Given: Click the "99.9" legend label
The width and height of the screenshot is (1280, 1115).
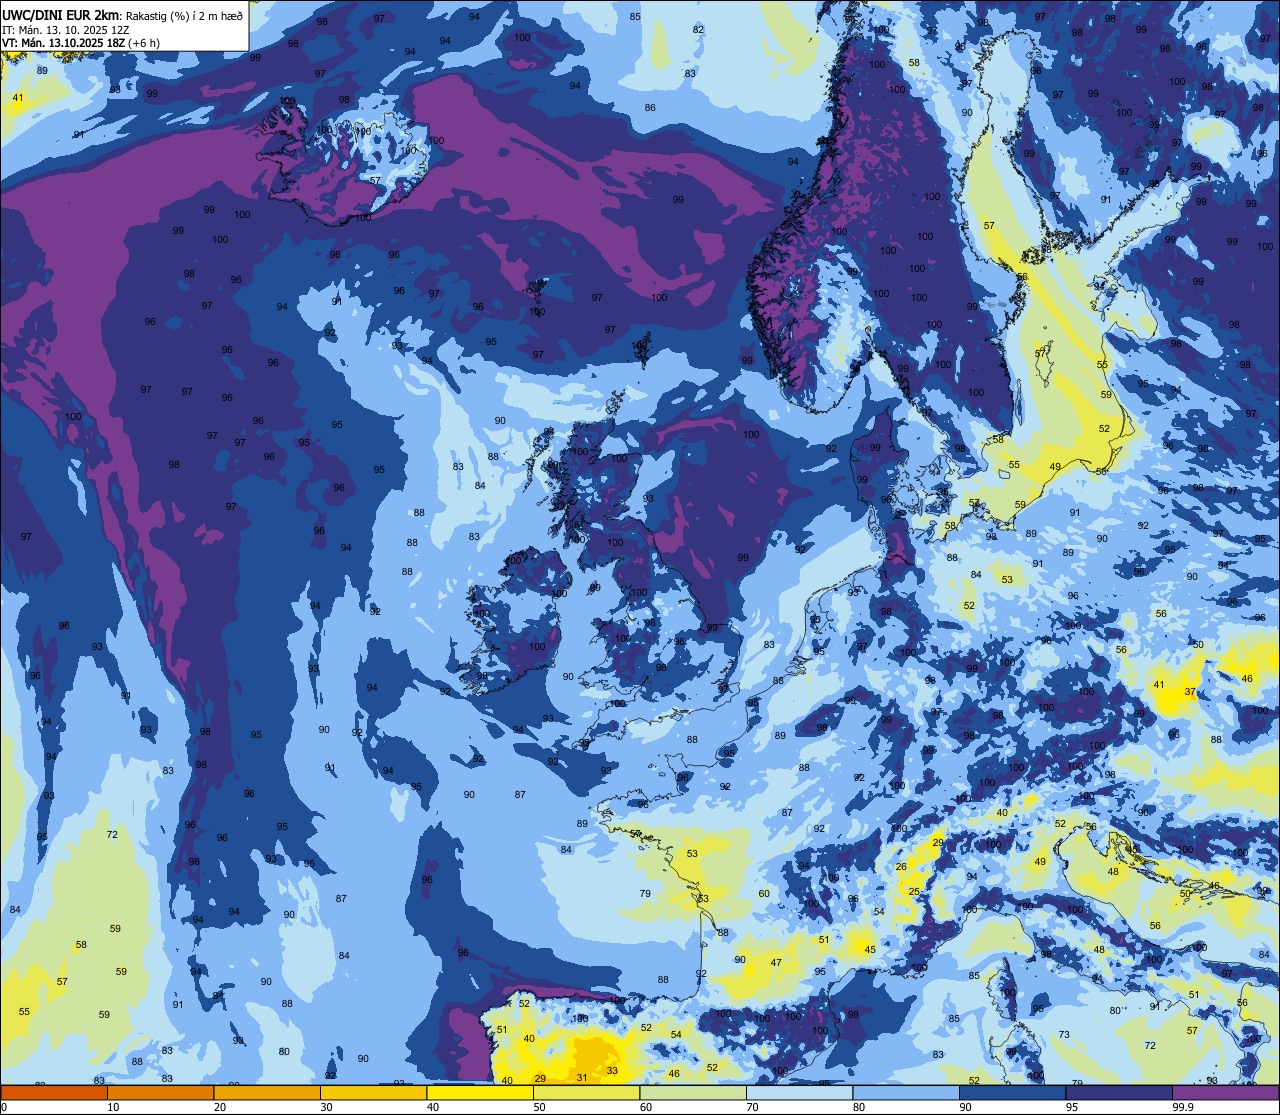Looking at the screenshot, I should click(1183, 1107).
